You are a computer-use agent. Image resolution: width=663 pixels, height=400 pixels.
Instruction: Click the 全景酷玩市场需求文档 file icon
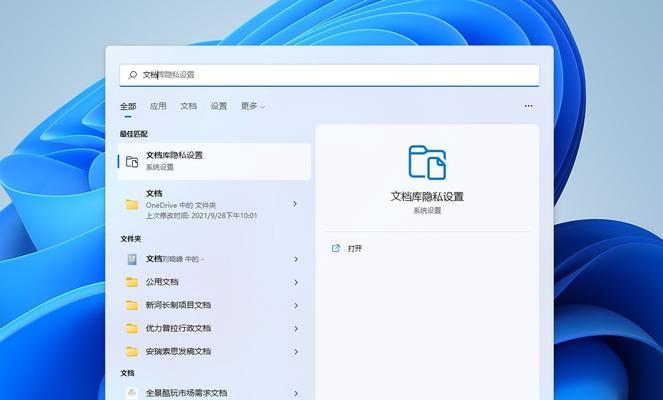click(x=132, y=393)
